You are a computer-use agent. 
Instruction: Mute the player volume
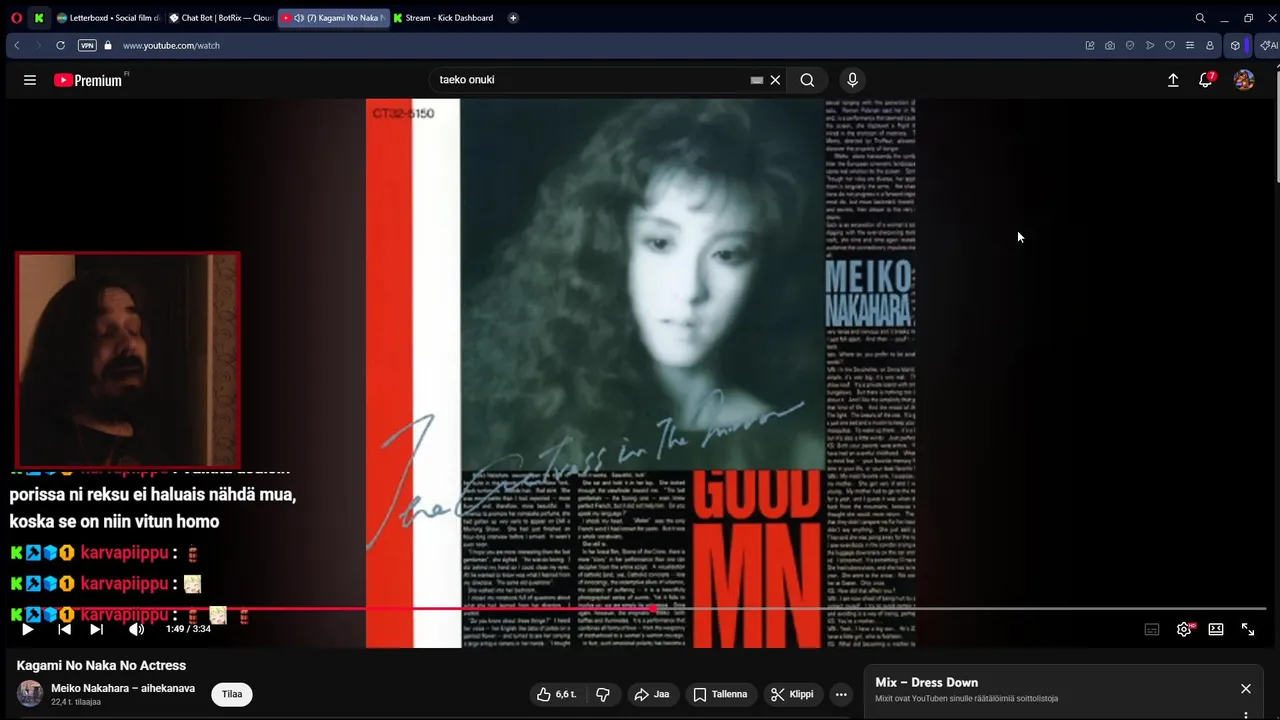[136, 629]
